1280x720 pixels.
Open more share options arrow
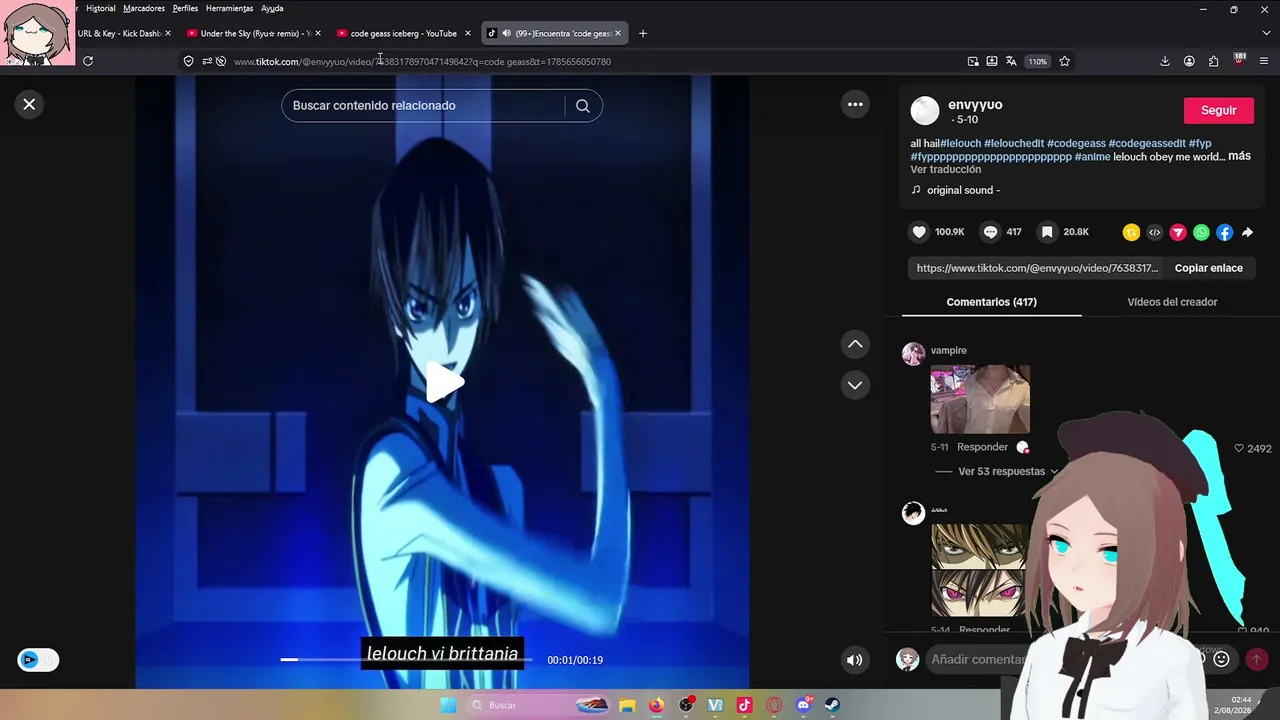[x=1248, y=232]
